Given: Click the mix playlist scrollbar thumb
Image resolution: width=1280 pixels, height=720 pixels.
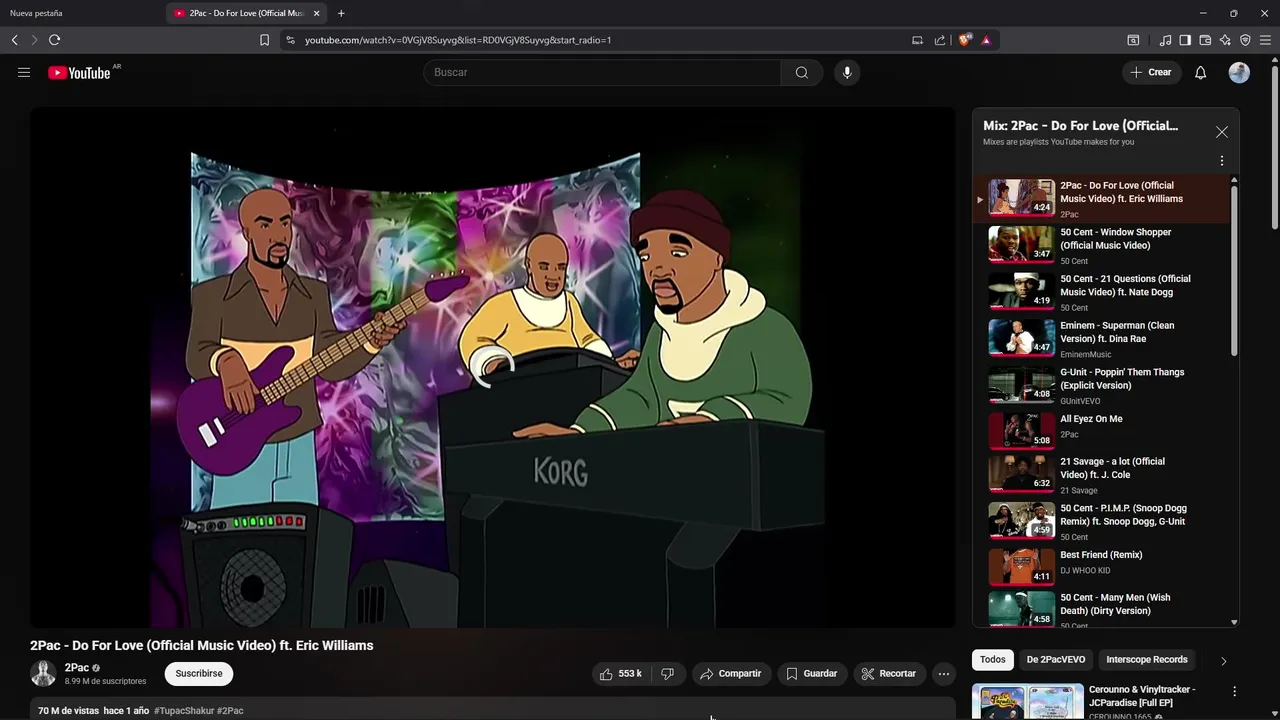Looking at the screenshot, I should pyautogui.click(x=1234, y=270).
